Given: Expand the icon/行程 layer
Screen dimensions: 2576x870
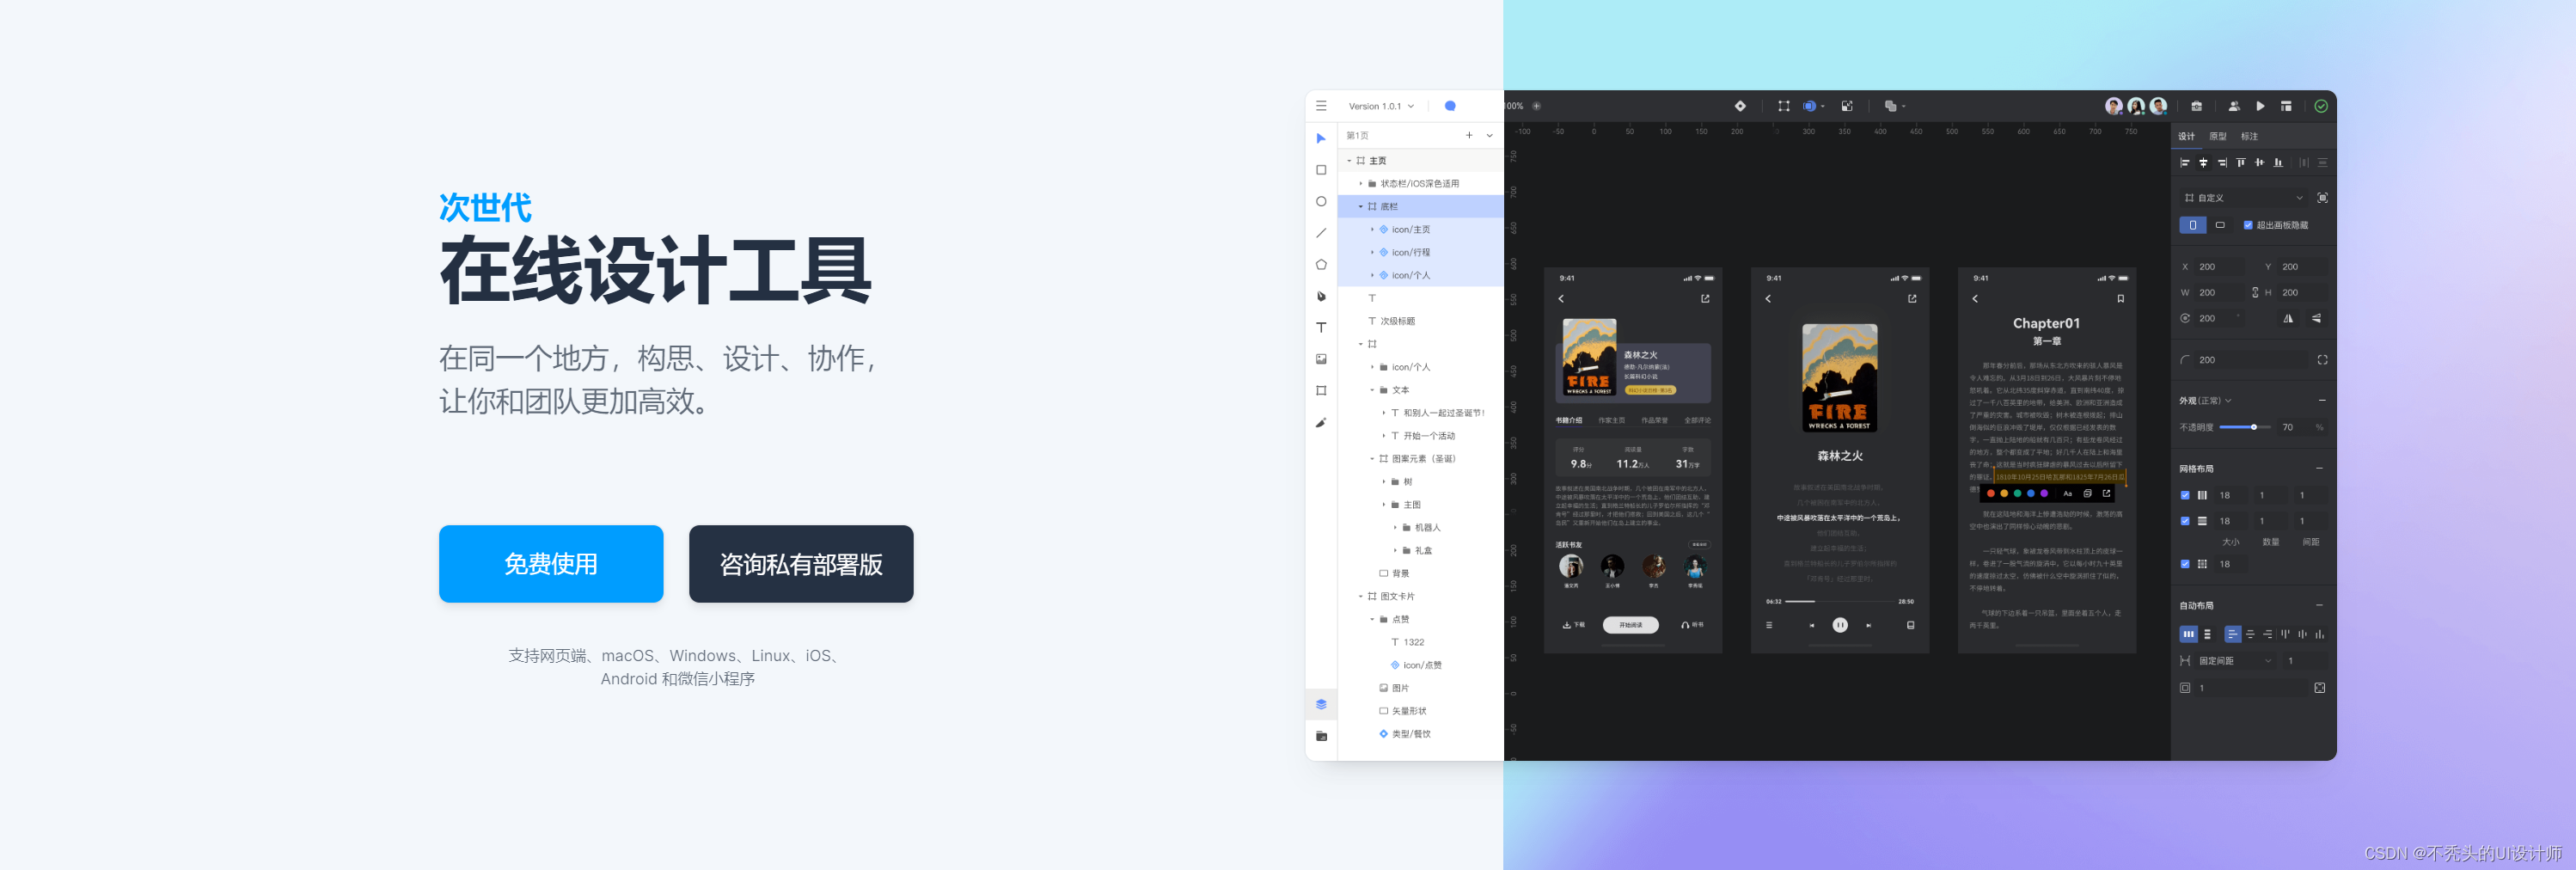Looking at the screenshot, I should coord(1372,253).
